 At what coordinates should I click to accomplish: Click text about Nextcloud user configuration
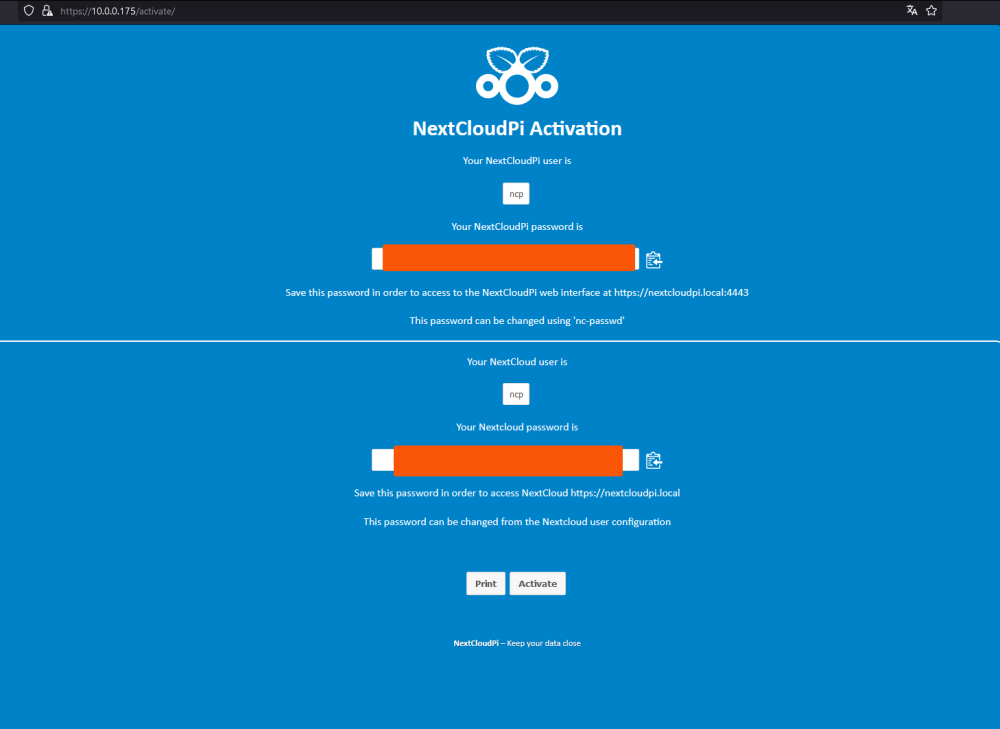pos(517,522)
